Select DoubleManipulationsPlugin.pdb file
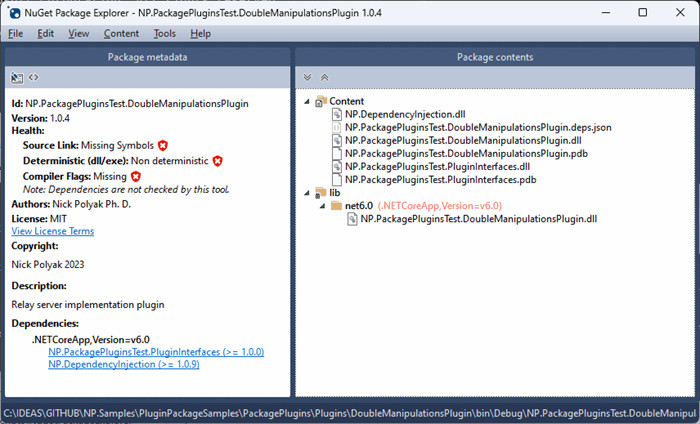The image size is (700, 424). click(466, 154)
